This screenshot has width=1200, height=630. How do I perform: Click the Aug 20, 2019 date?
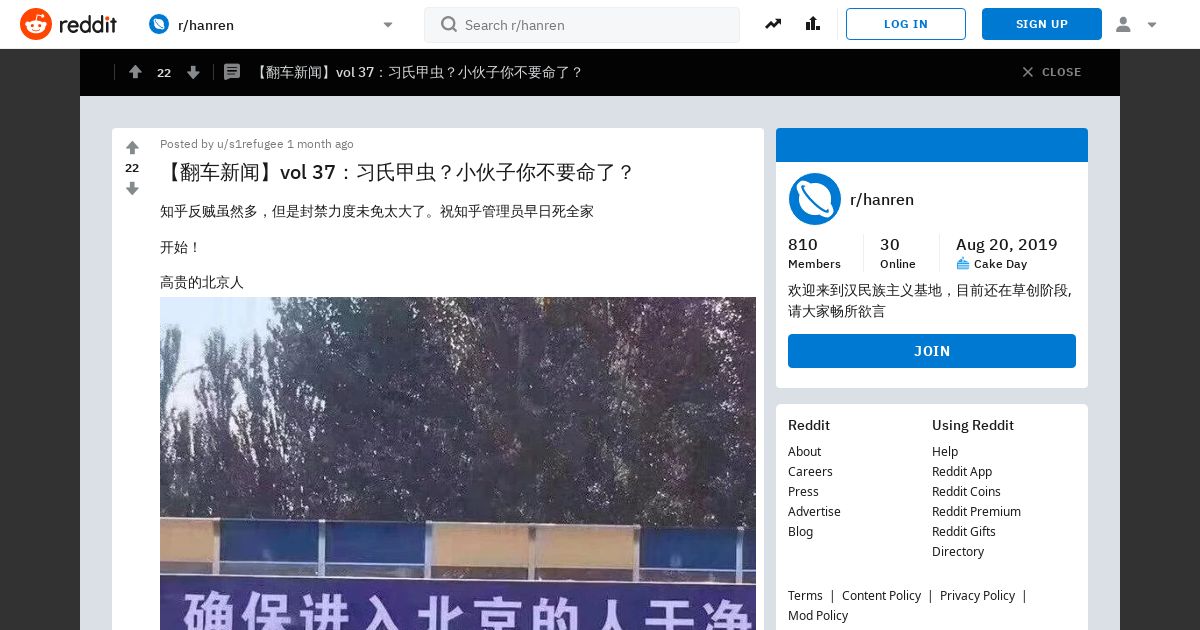(1006, 244)
